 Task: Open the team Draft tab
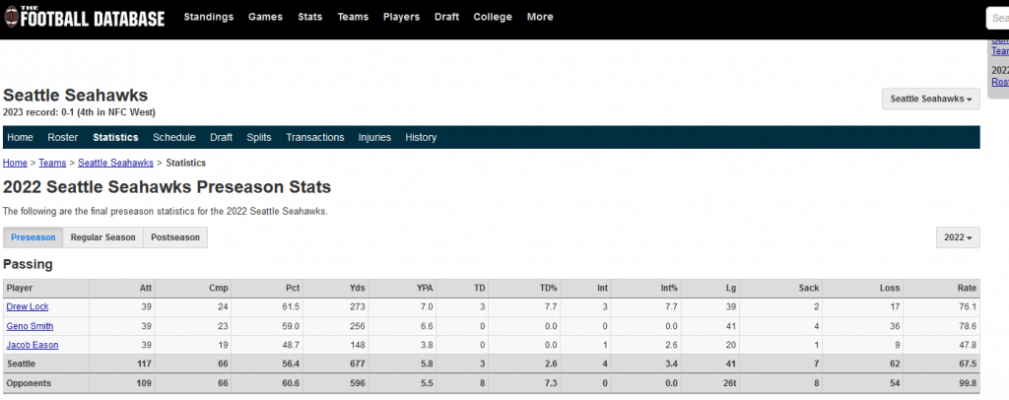(221, 137)
